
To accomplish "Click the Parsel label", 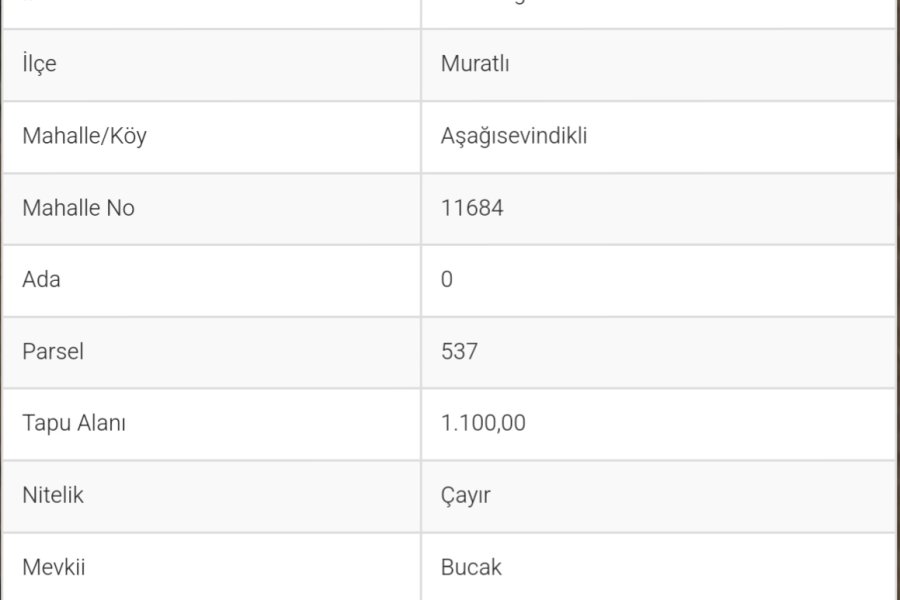I will 53,351.
